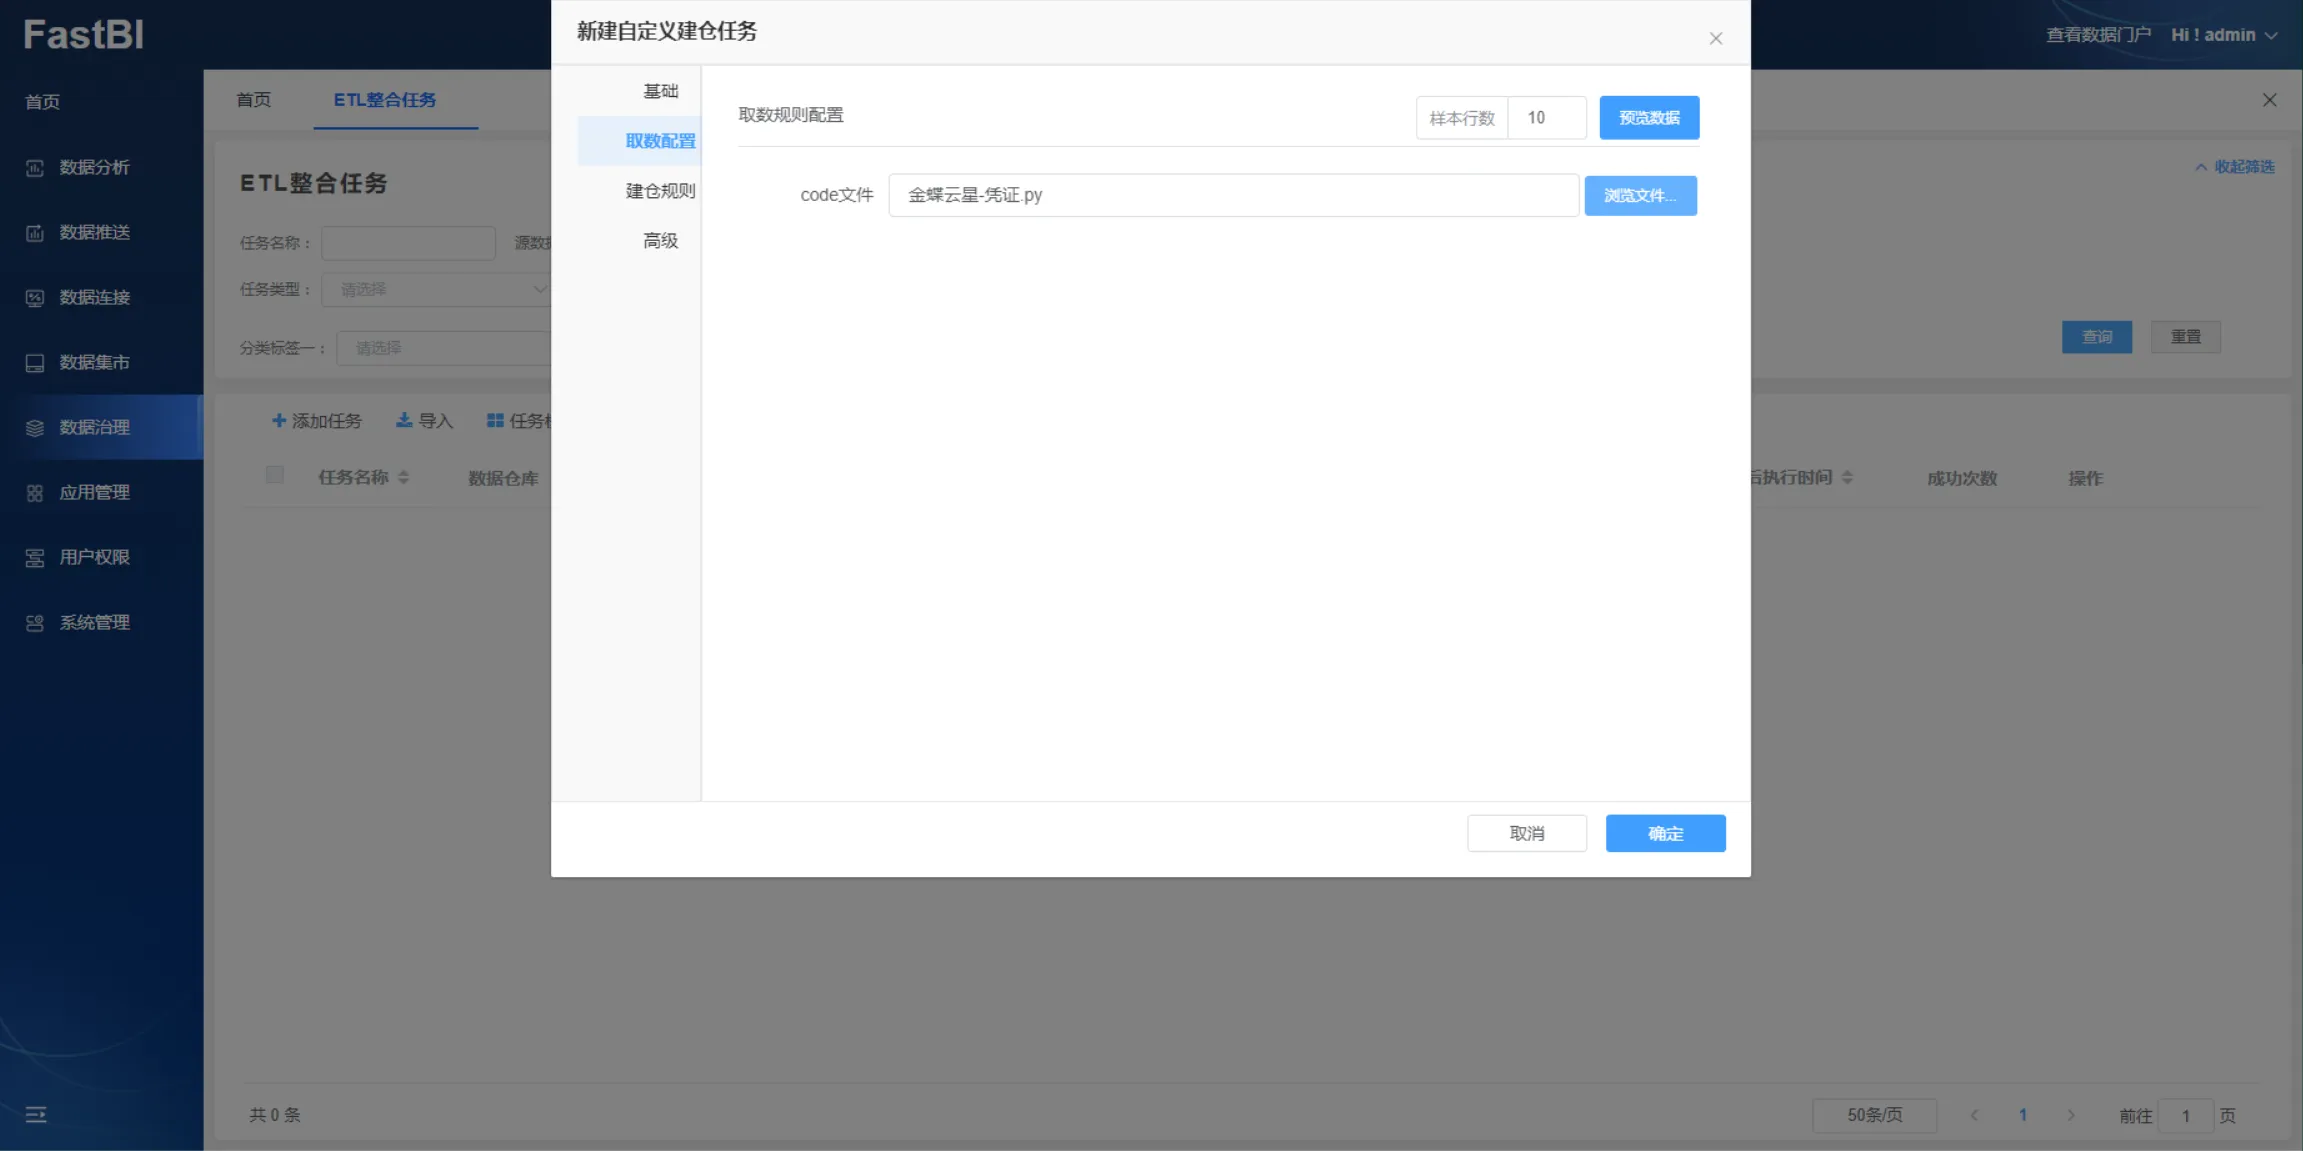The image size is (2303, 1151).
Task: Click the 数据推送 sidebar icon
Action: [35, 233]
